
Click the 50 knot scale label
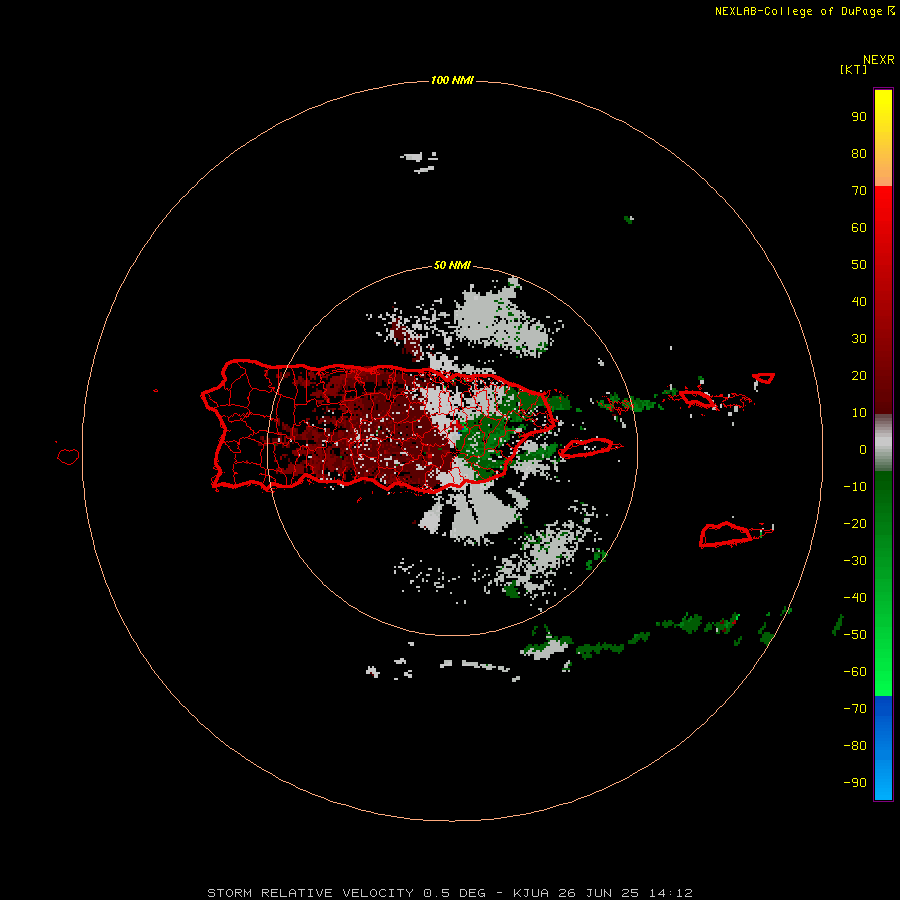(859, 265)
